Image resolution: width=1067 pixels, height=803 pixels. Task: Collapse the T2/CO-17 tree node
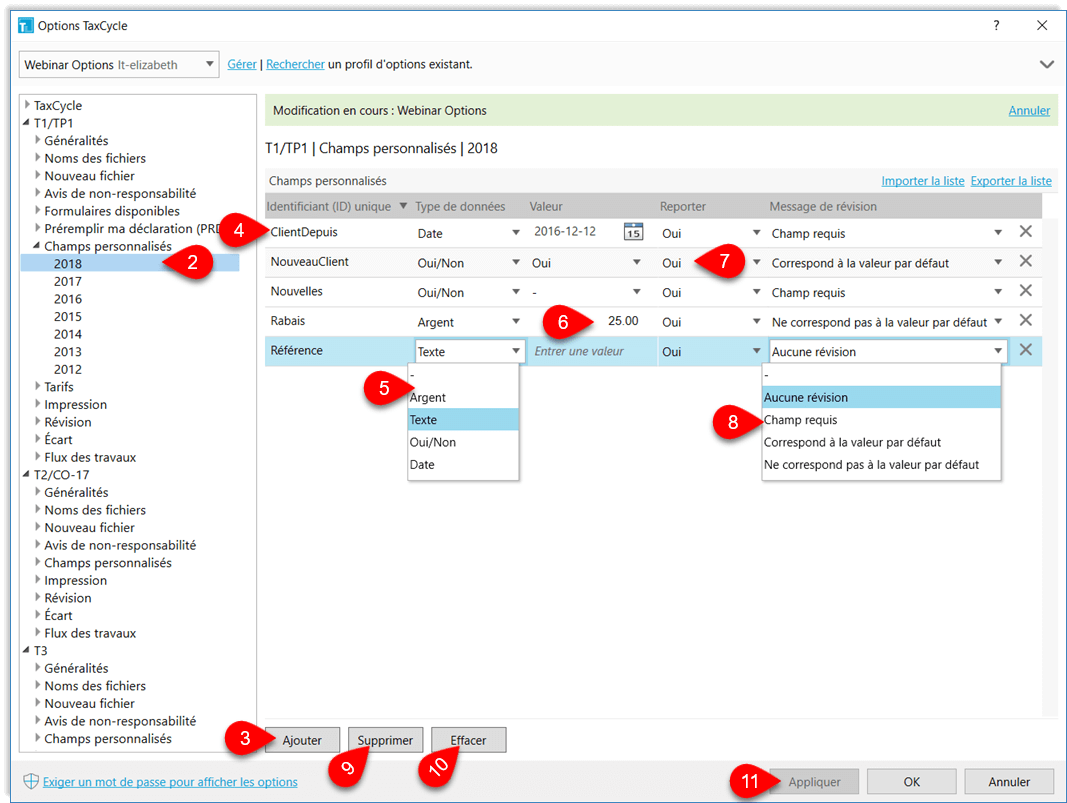click(27, 474)
